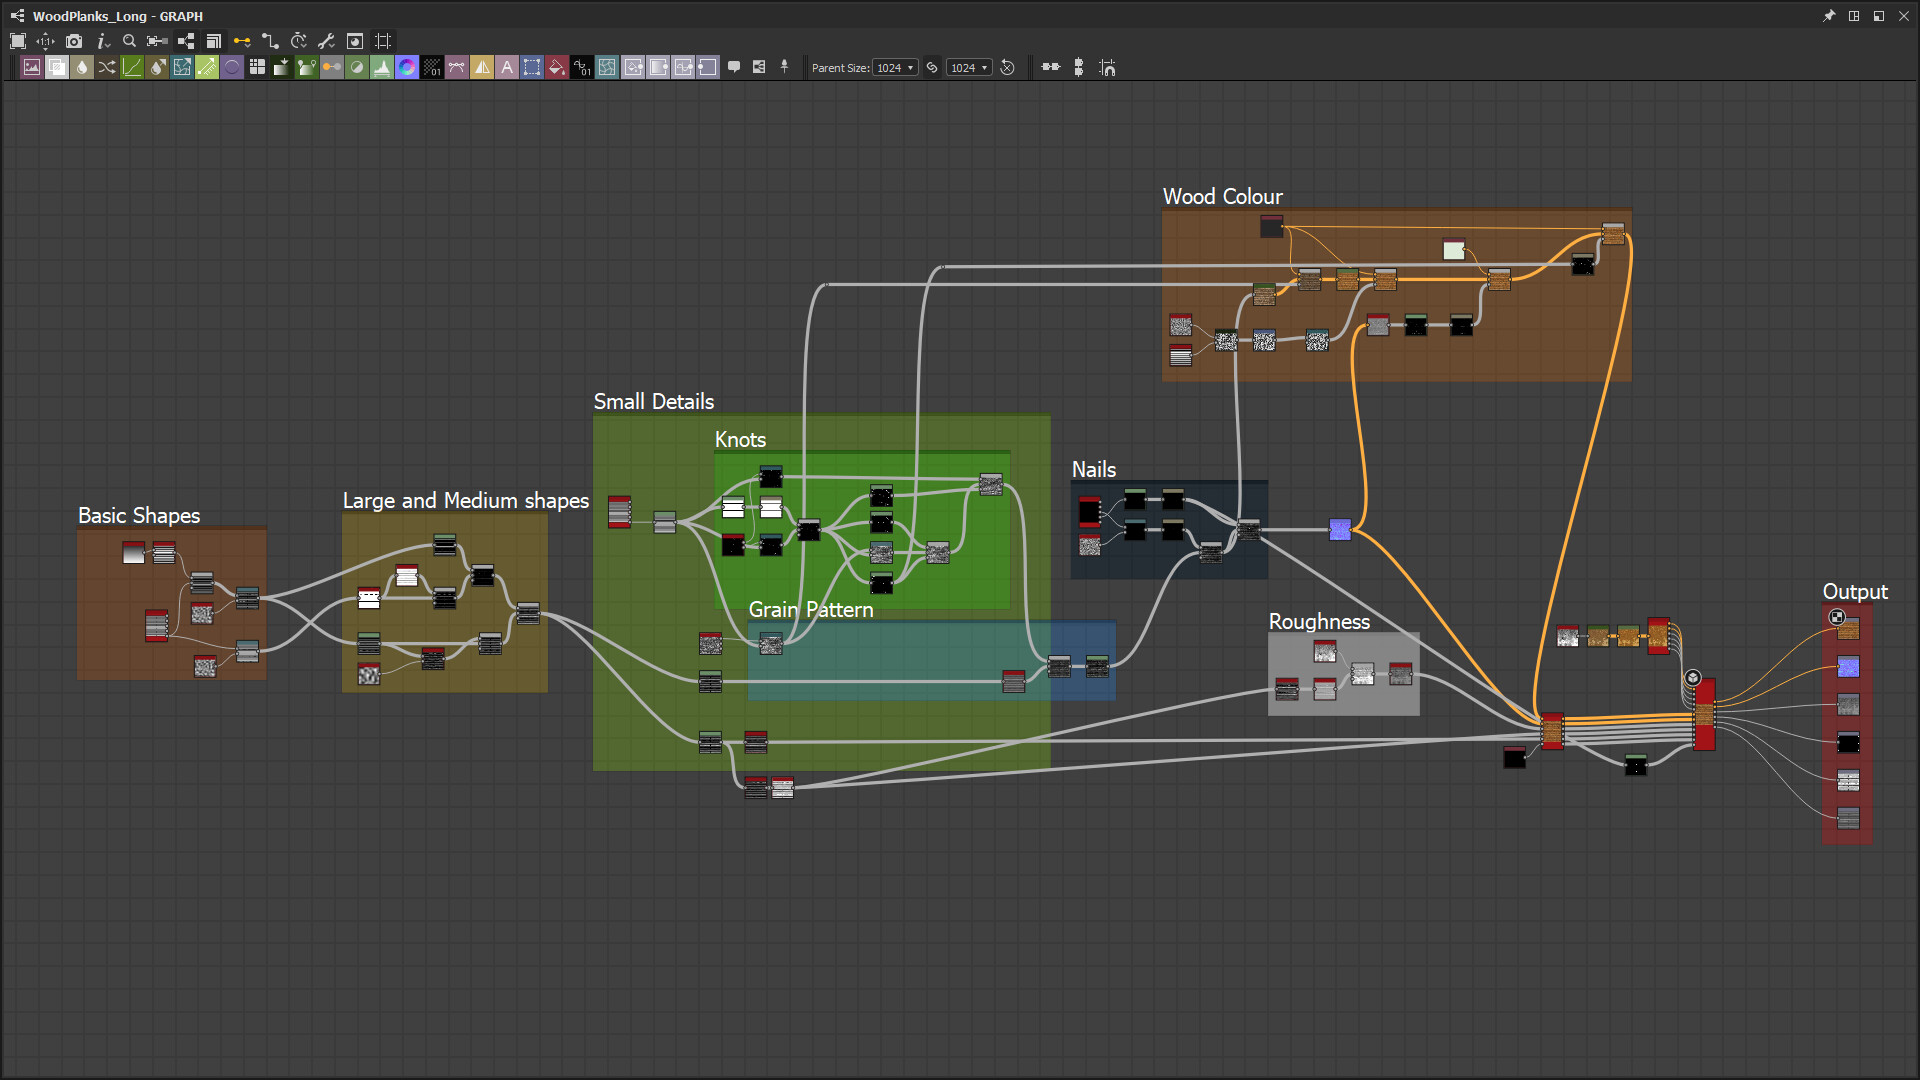The height and width of the screenshot is (1080, 1920).
Task: Select the Wood Colour frame title
Action: pyautogui.click(x=1222, y=196)
